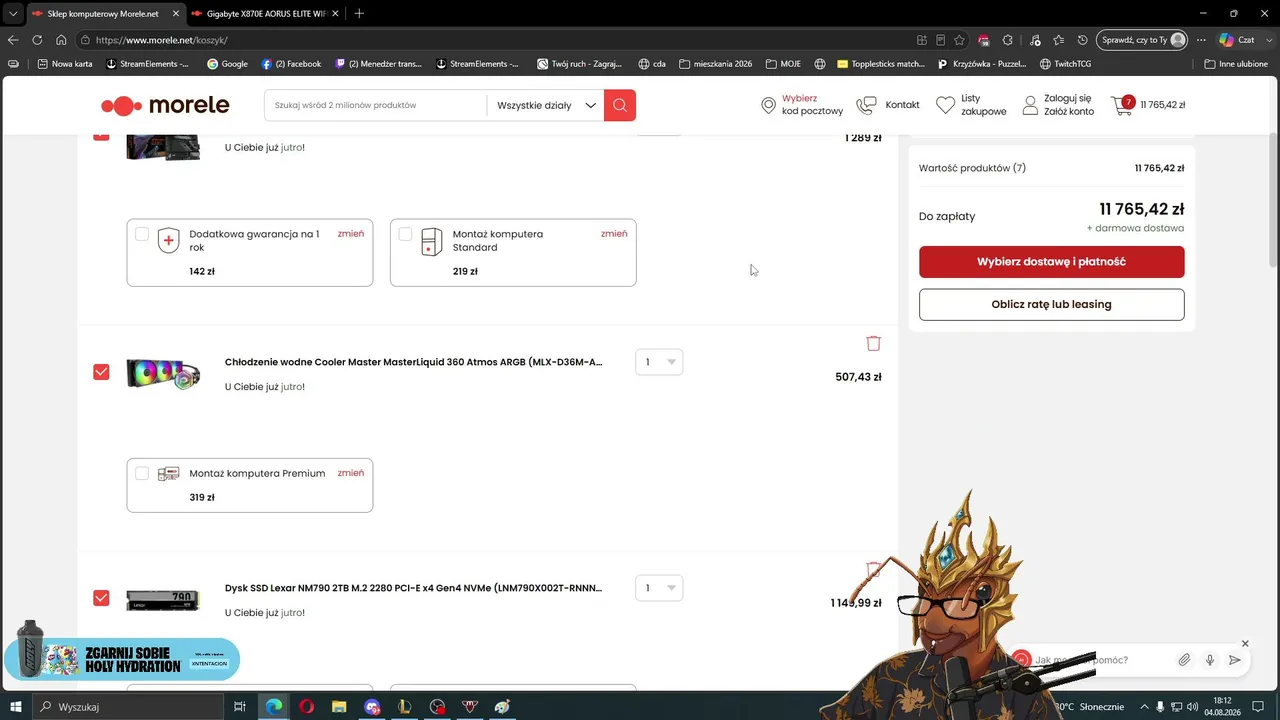The width and height of the screenshot is (1280, 720).
Task: Click the morele logo
Action: [165, 105]
